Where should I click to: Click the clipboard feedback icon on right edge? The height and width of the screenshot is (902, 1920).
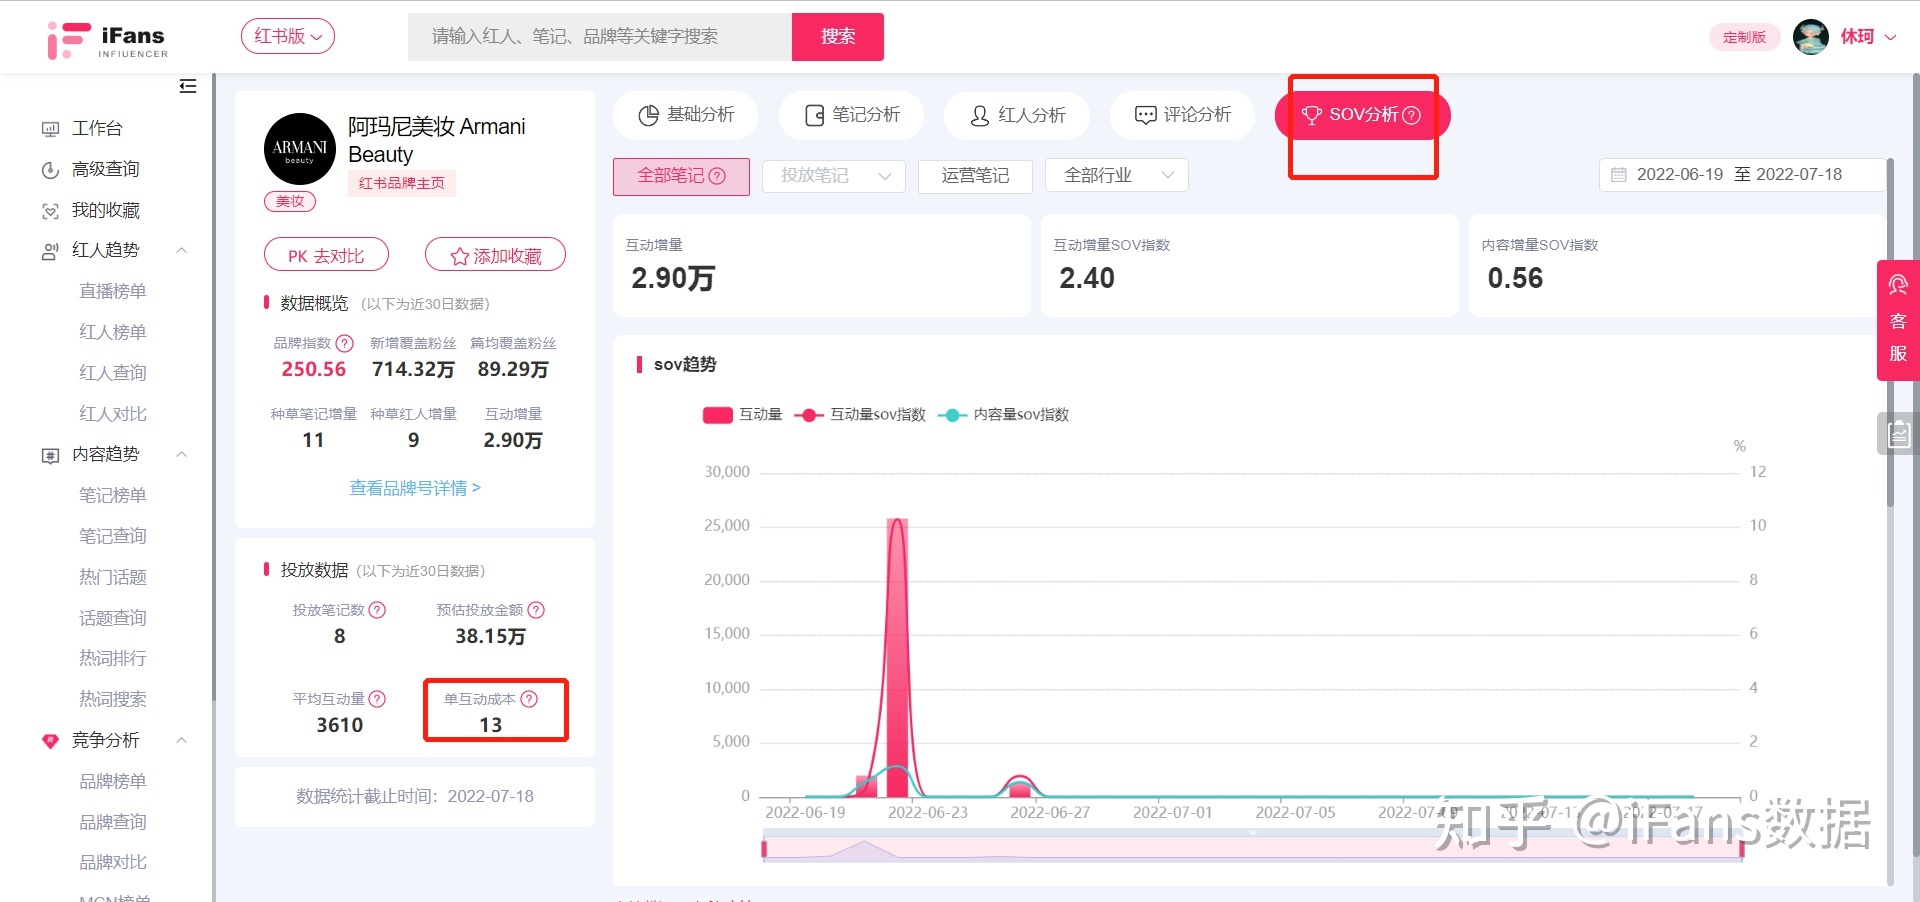(1898, 434)
